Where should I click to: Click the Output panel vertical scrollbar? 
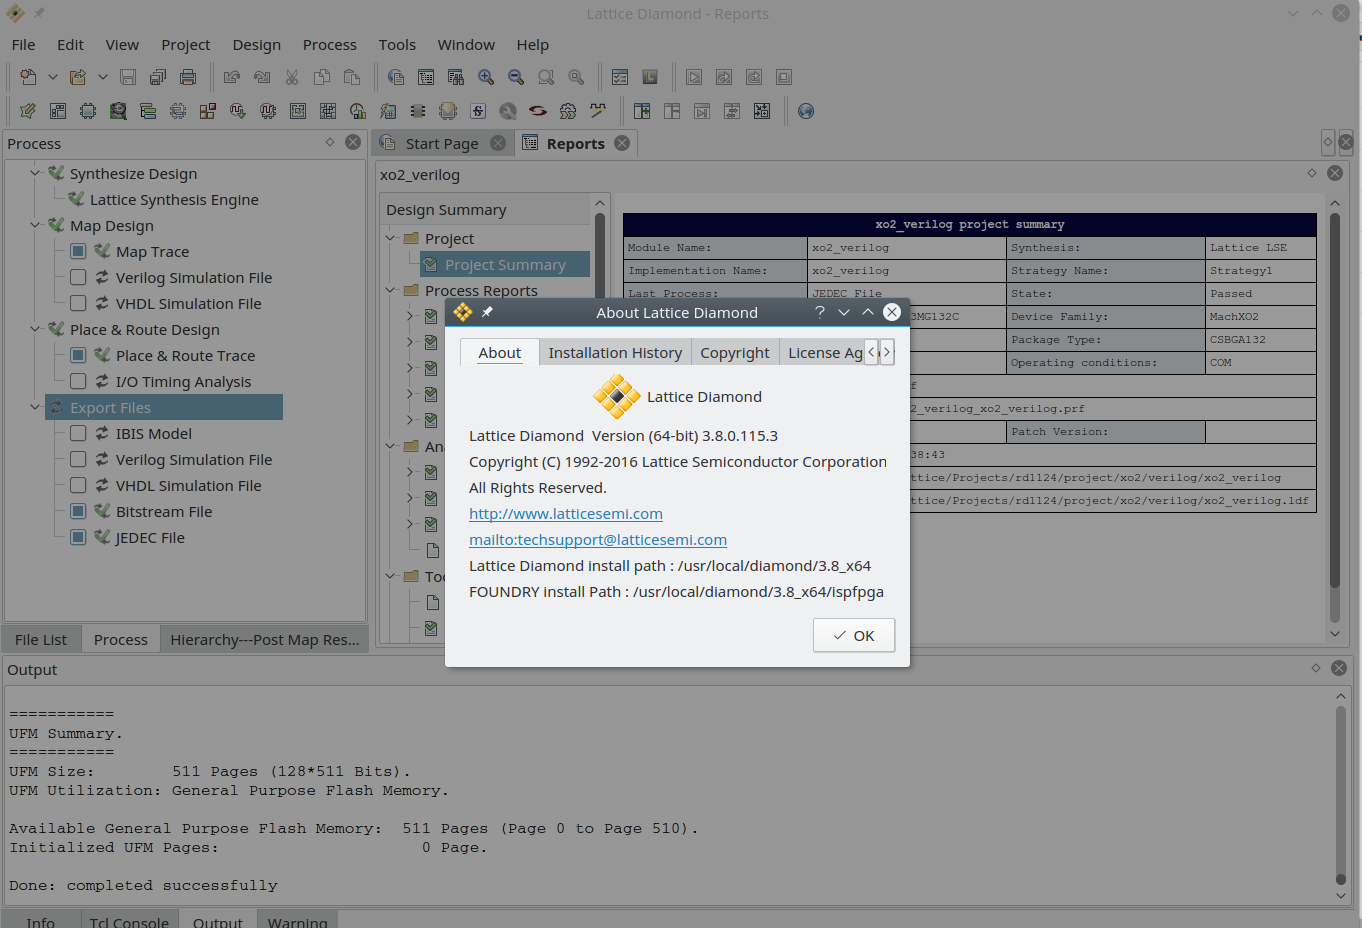click(x=1341, y=795)
